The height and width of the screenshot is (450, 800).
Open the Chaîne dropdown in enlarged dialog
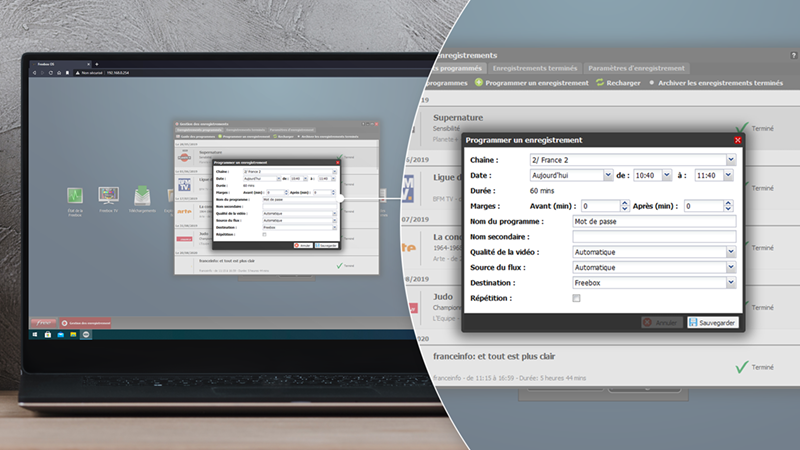point(731,160)
